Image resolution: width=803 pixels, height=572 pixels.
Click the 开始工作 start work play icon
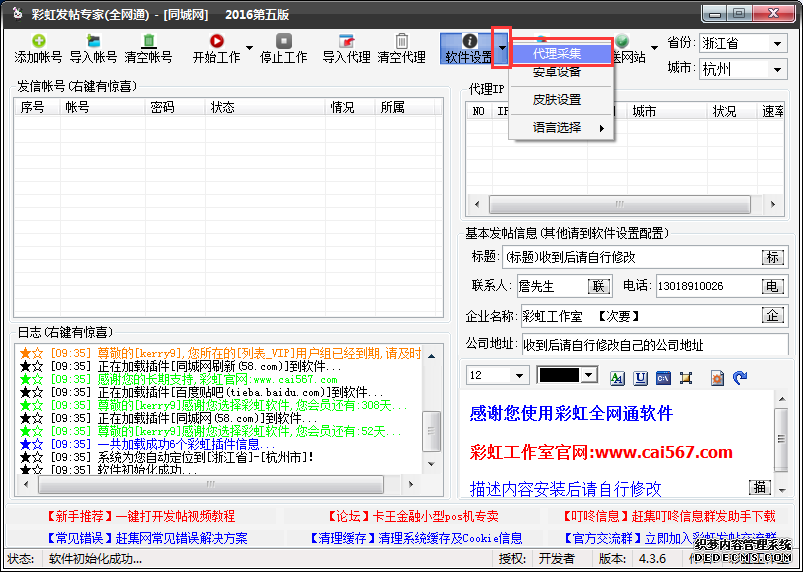[x=217, y=41]
